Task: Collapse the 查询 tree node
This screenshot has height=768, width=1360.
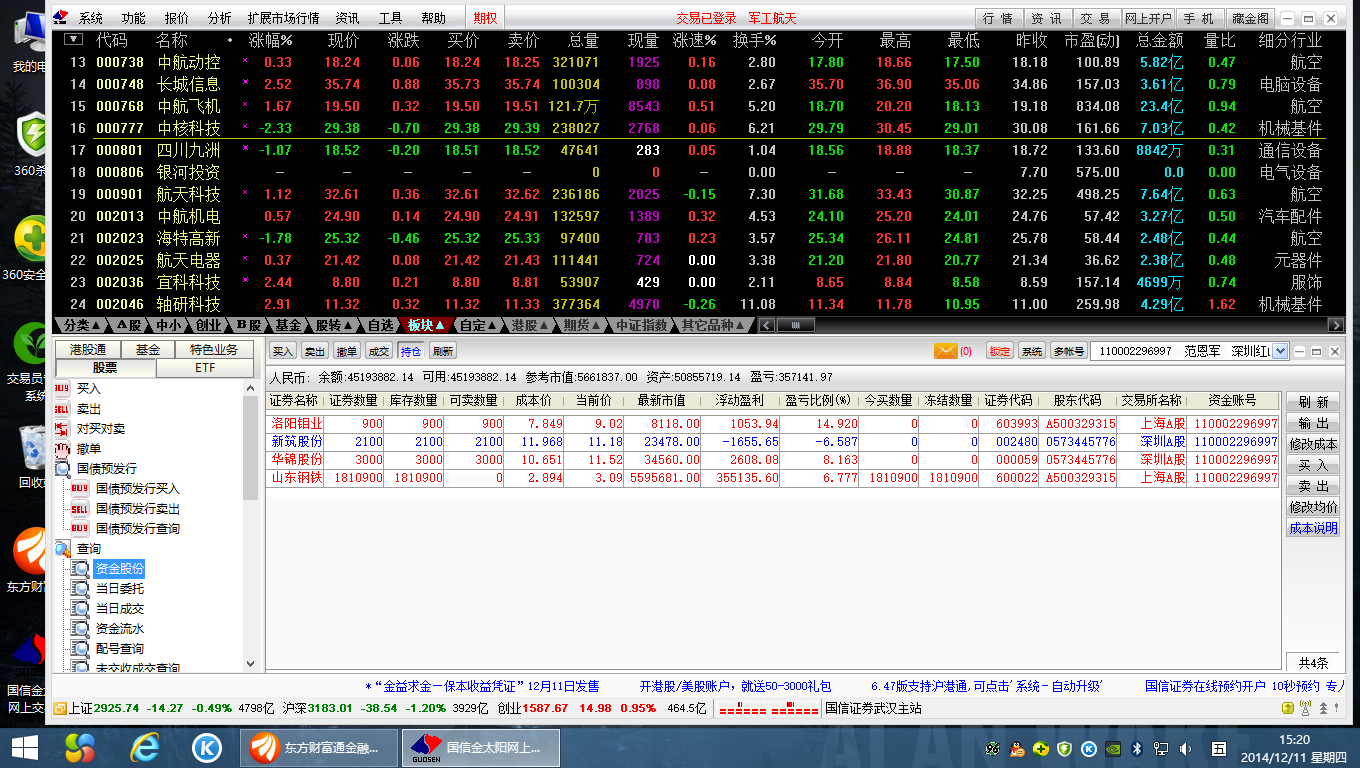Action: click(x=62, y=549)
